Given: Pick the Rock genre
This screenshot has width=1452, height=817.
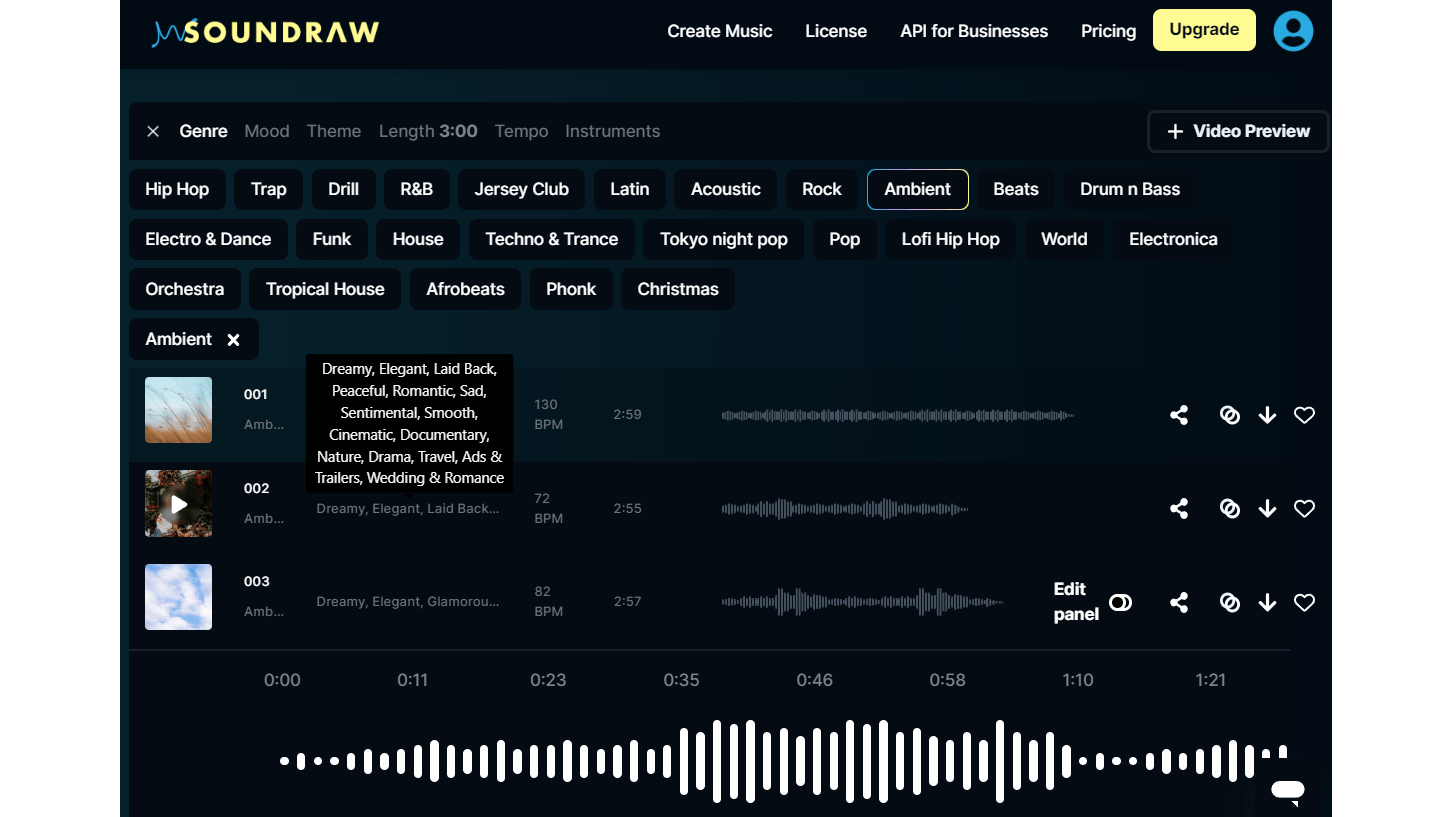Looking at the screenshot, I should [822, 190].
